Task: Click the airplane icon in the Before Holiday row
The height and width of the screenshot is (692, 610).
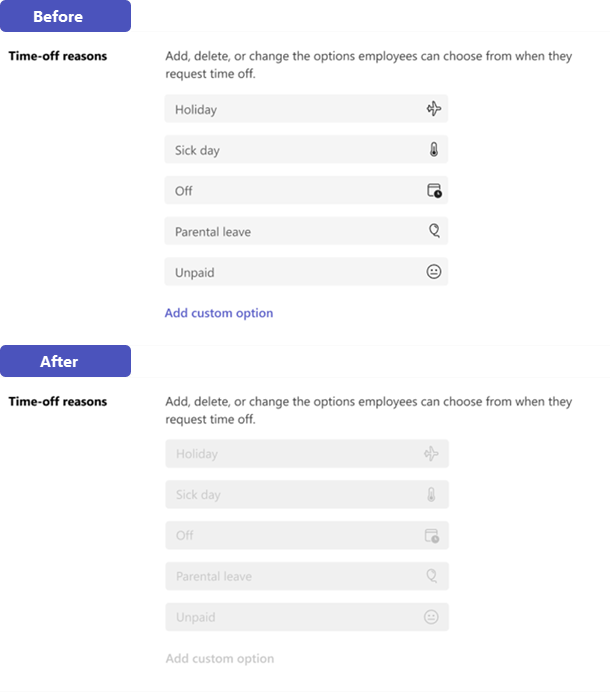Action: click(433, 109)
